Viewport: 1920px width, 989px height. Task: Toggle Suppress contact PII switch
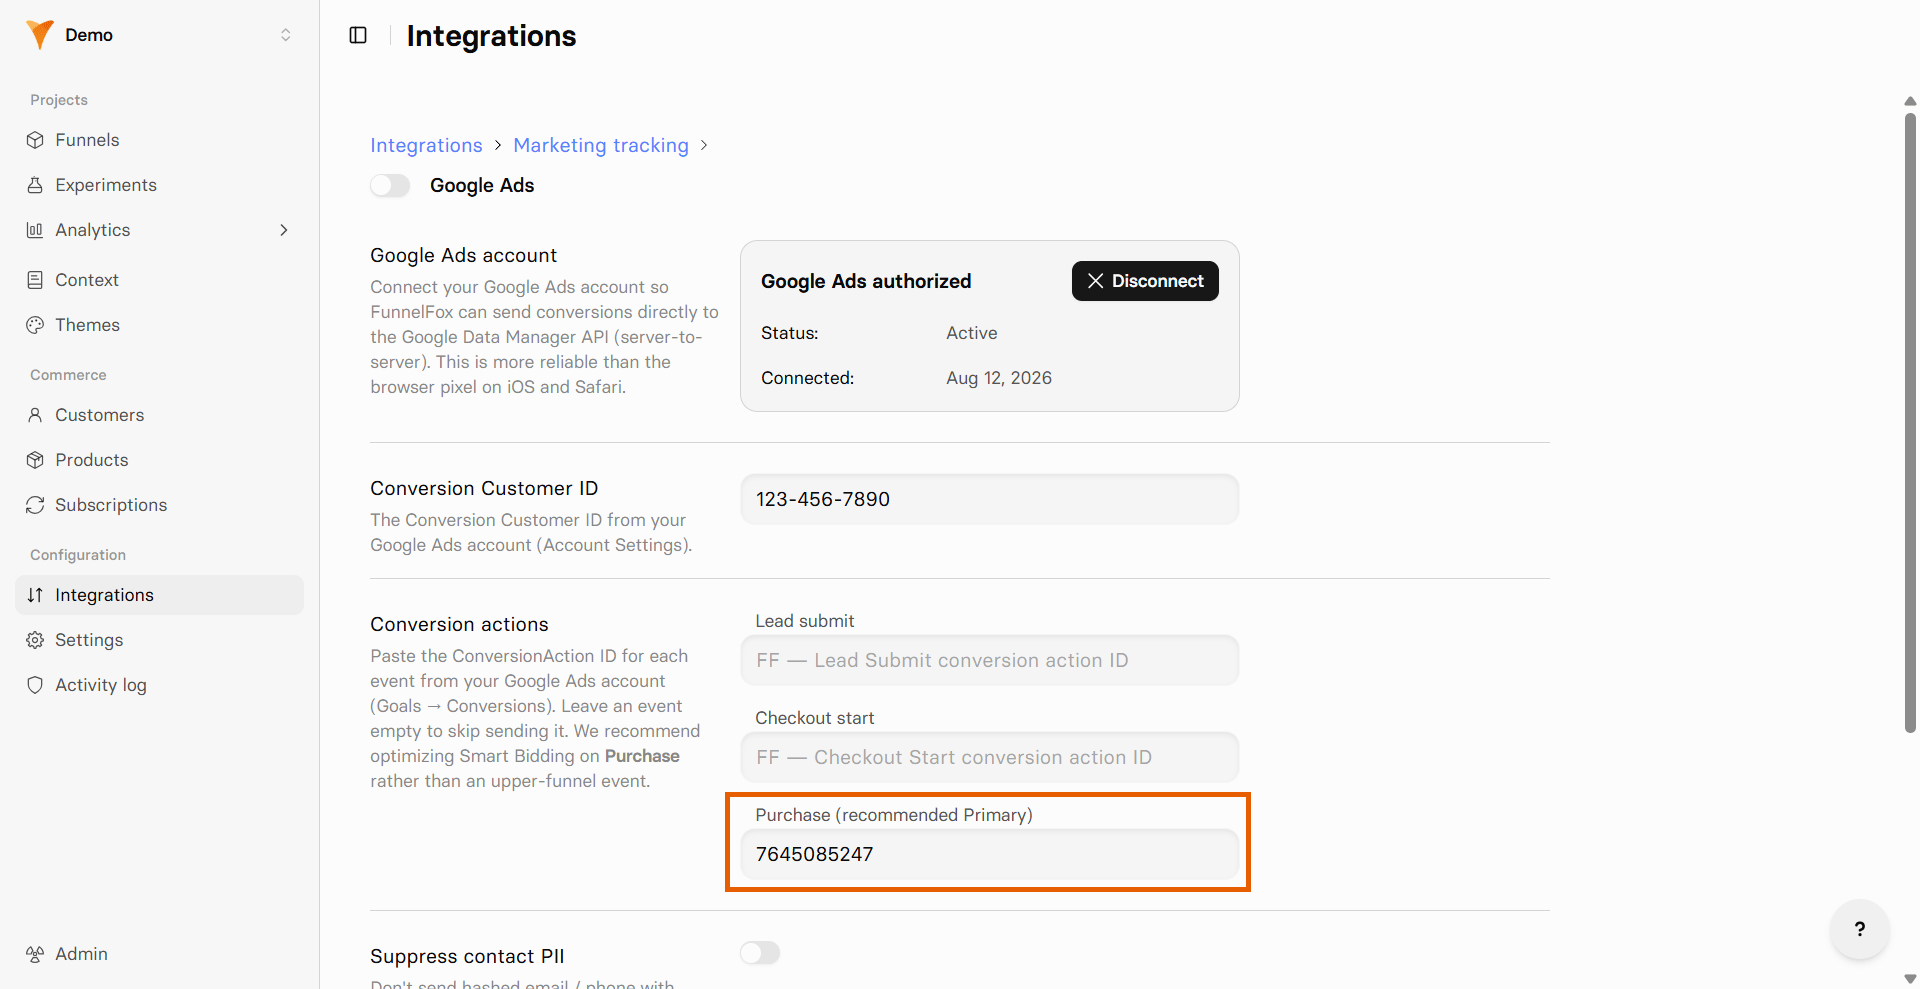(760, 953)
